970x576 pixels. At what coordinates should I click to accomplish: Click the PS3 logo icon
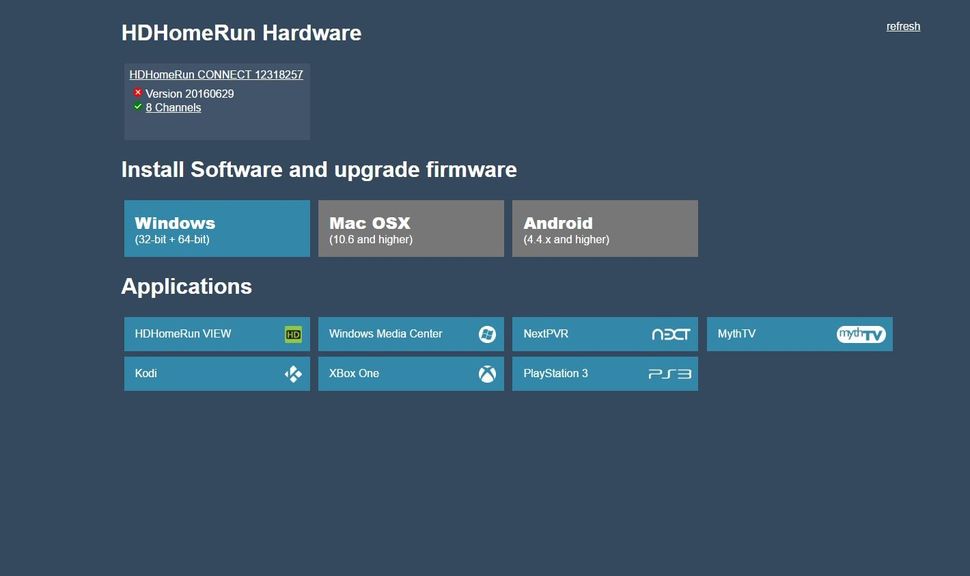[670, 374]
